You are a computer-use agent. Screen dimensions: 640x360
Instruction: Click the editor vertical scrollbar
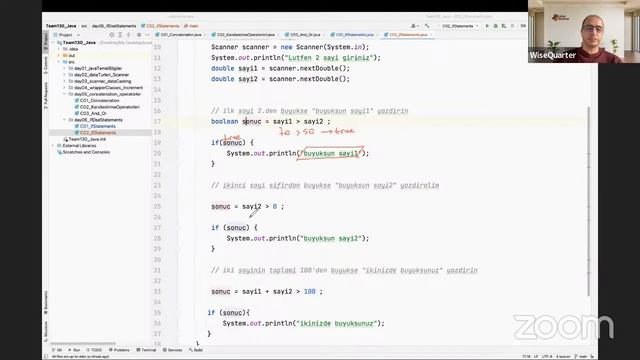(589, 202)
